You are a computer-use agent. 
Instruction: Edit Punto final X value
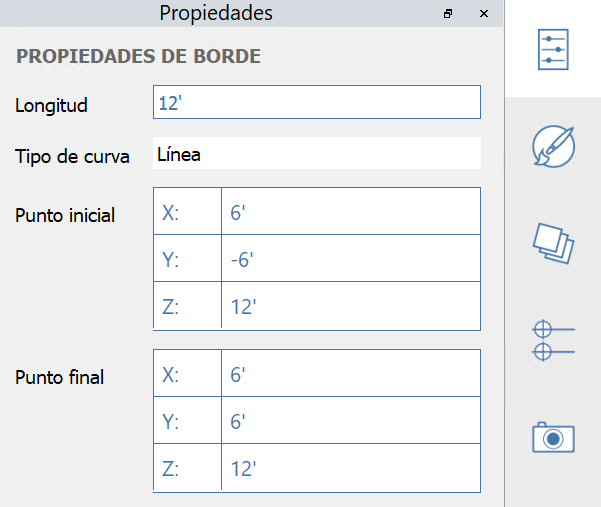(350, 374)
